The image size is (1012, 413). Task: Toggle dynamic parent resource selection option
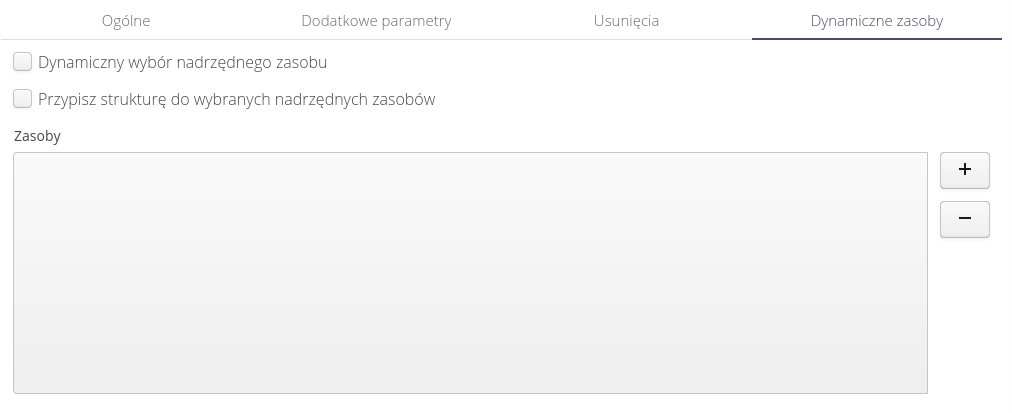click(22, 63)
